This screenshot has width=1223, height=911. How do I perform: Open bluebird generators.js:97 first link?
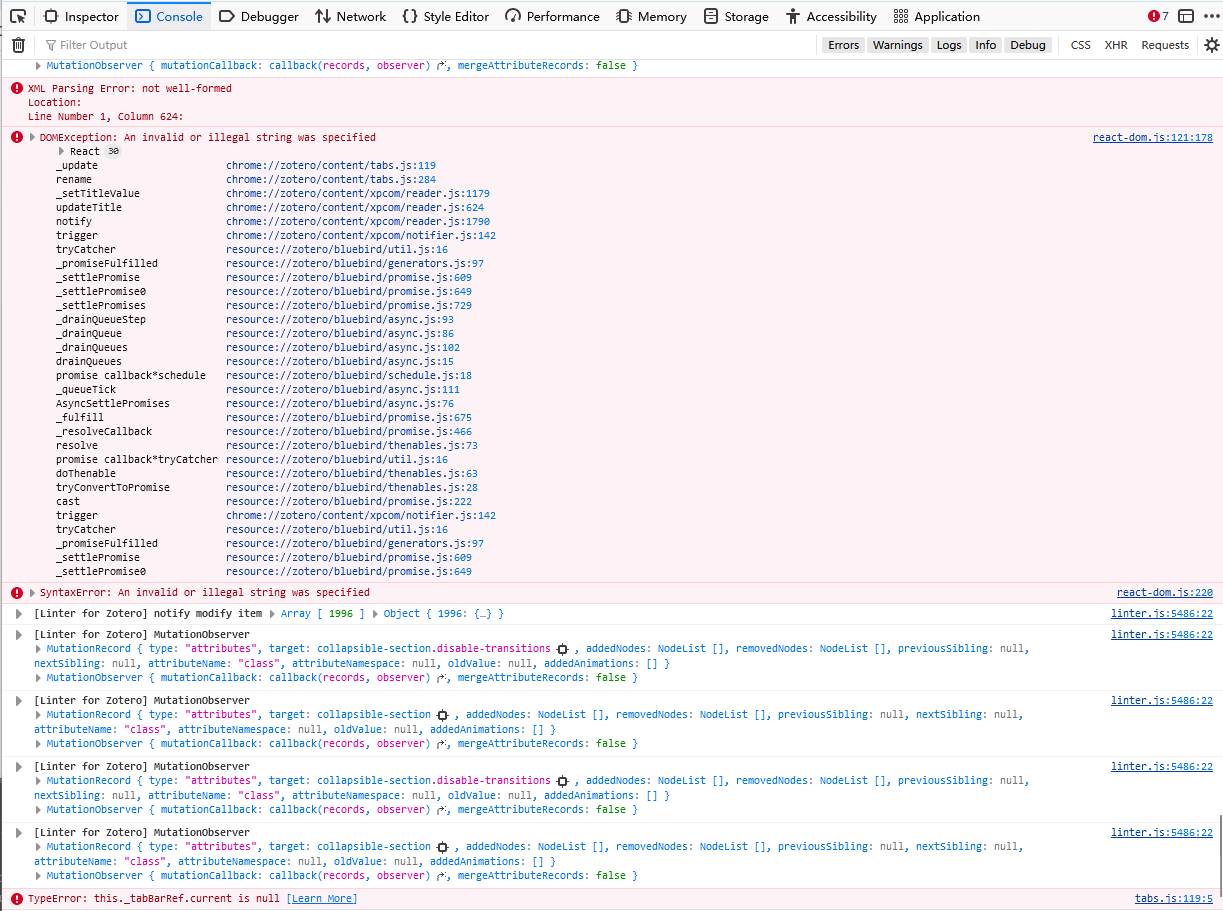coord(355,263)
